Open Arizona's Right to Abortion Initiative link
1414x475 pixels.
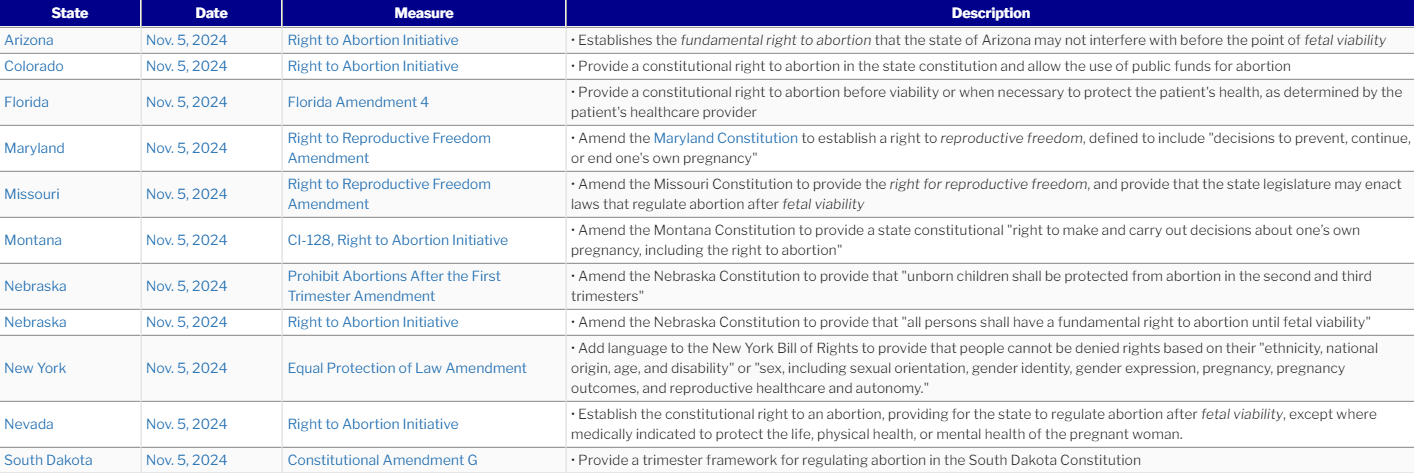coord(373,40)
